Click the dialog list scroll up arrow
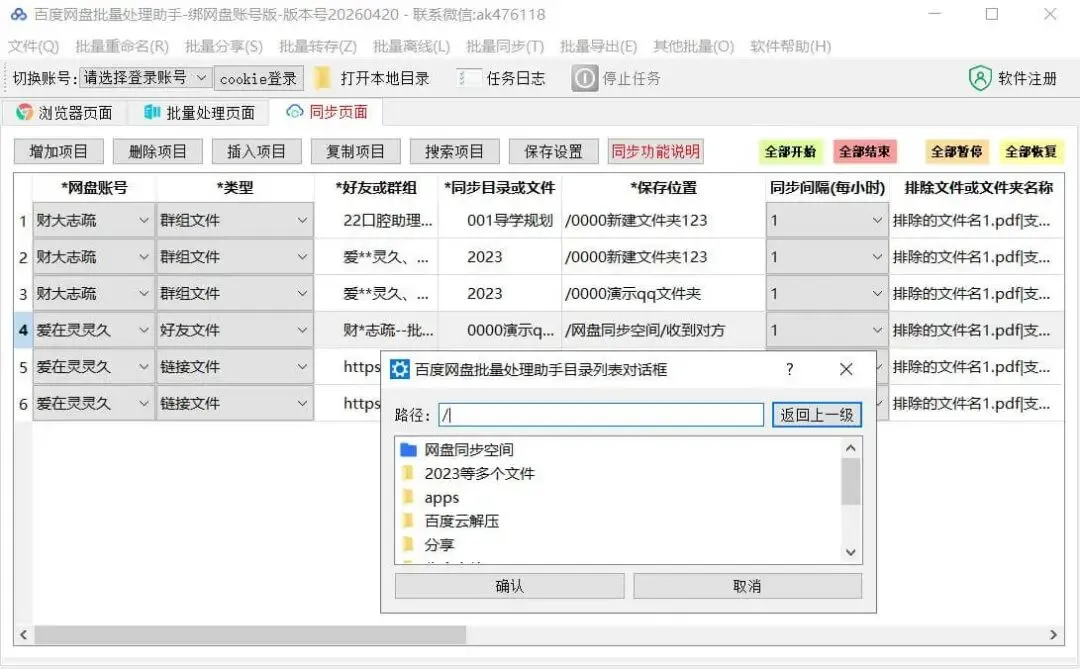The width and height of the screenshot is (1080, 669). (x=851, y=449)
